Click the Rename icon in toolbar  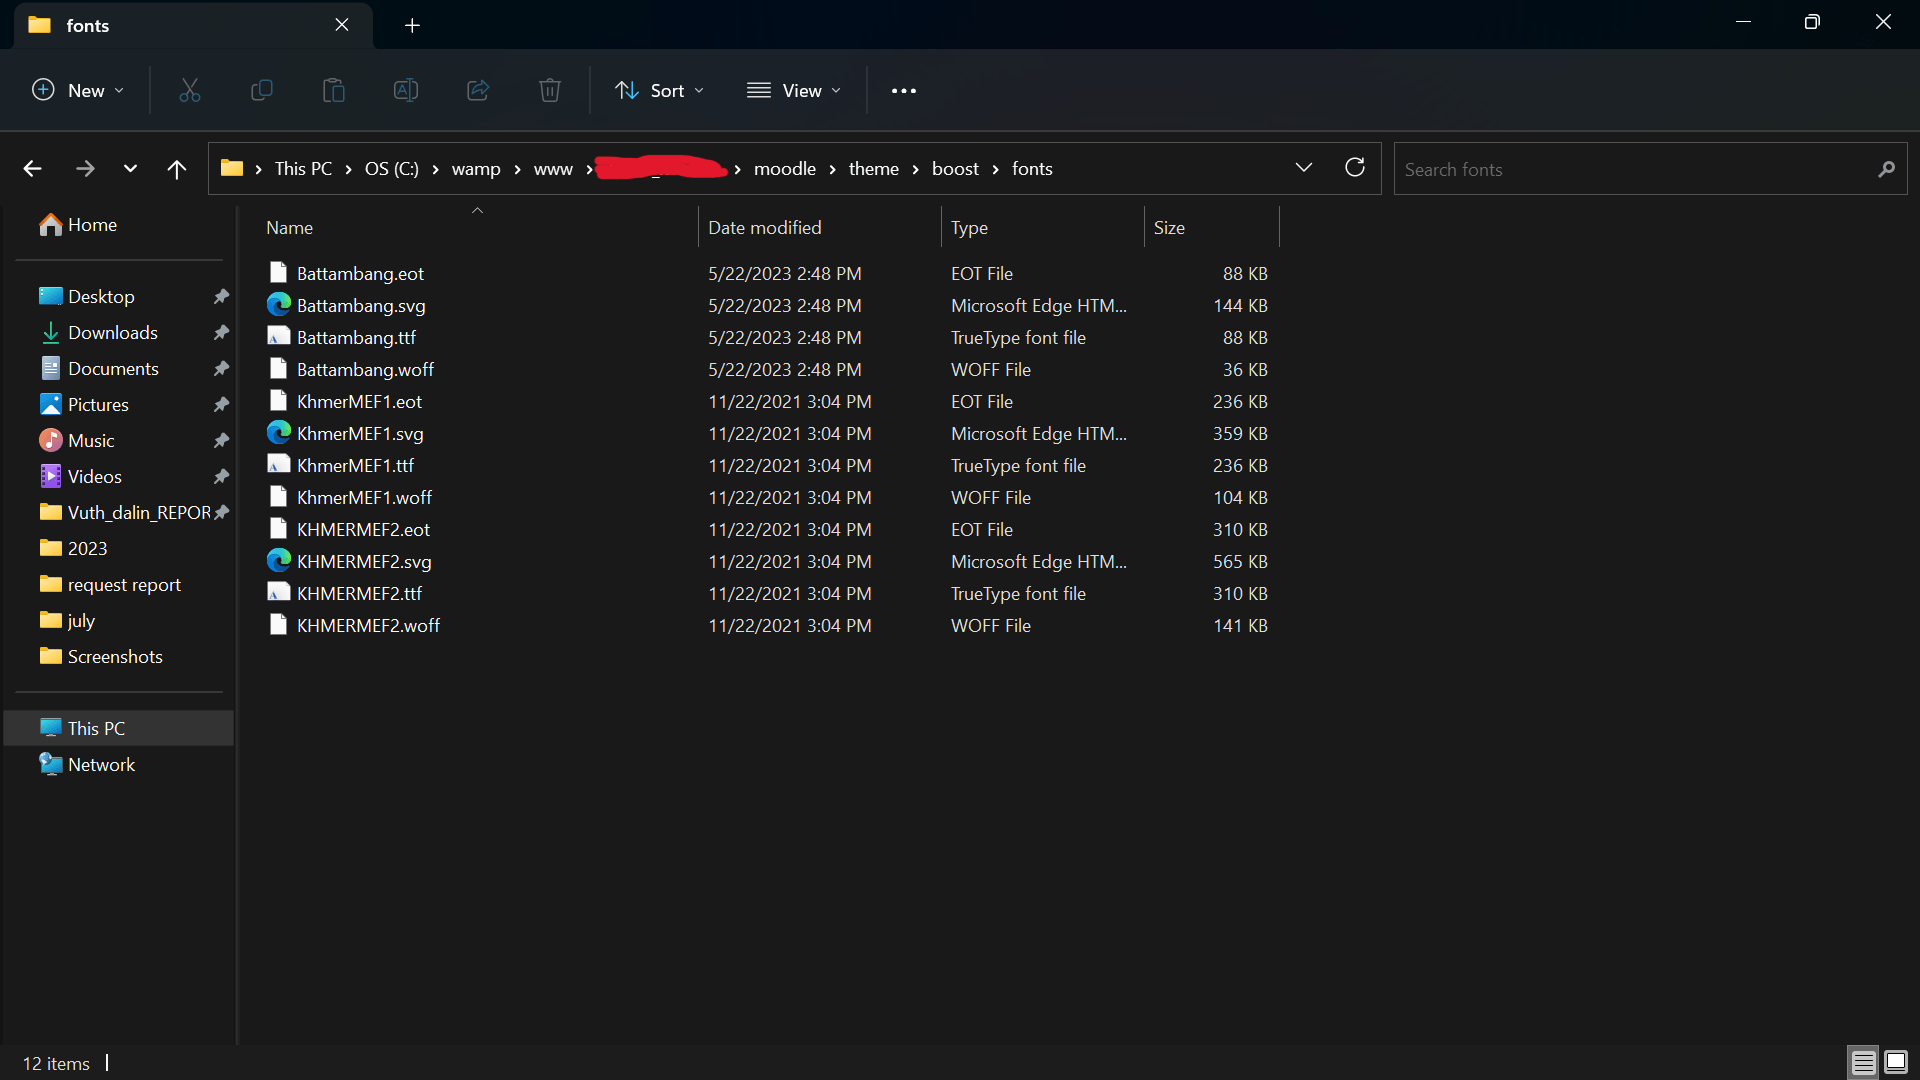tap(405, 91)
